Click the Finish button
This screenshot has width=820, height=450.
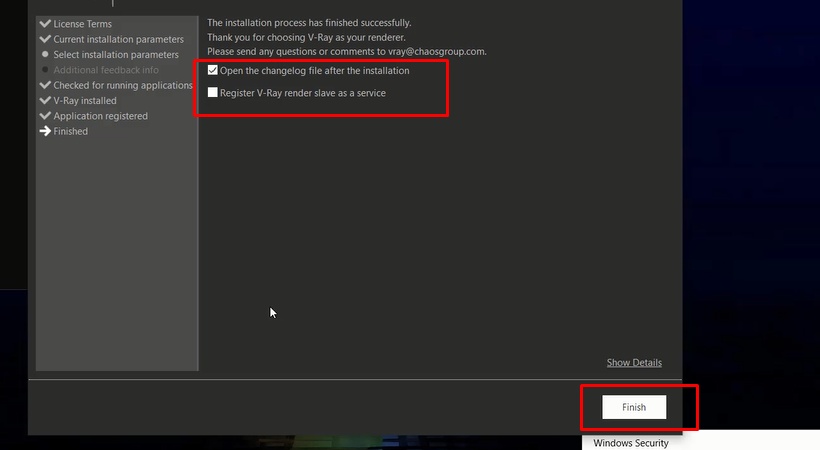pyautogui.click(x=634, y=407)
